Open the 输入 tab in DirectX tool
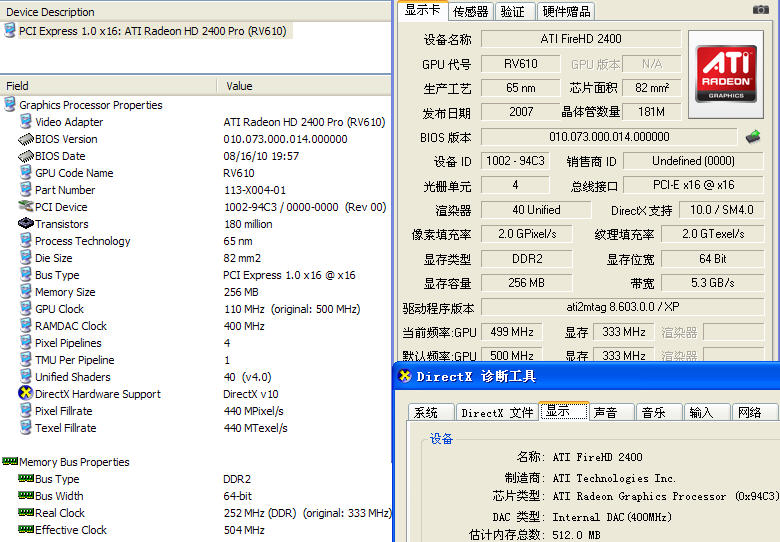Viewport: 780px width, 542px height. click(x=707, y=412)
